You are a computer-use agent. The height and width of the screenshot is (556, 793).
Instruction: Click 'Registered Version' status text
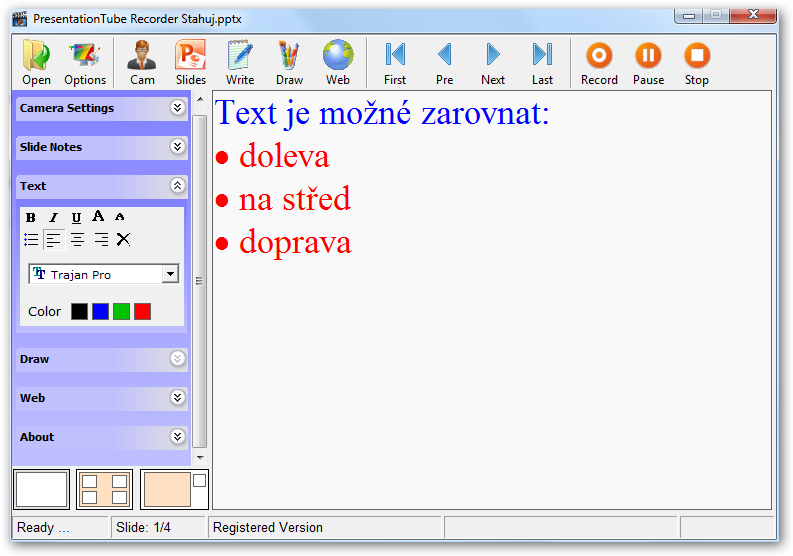click(268, 528)
